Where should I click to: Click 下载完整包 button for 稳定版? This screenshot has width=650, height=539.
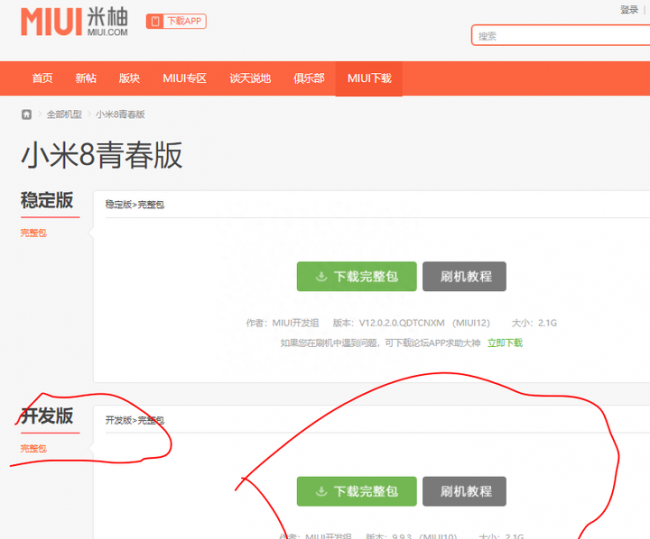(x=357, y=276)
